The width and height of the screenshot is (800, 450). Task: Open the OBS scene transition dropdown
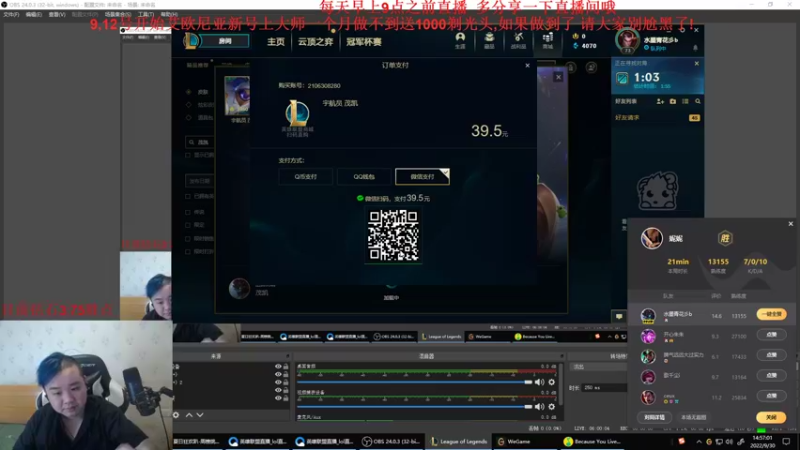click(598, 367)
